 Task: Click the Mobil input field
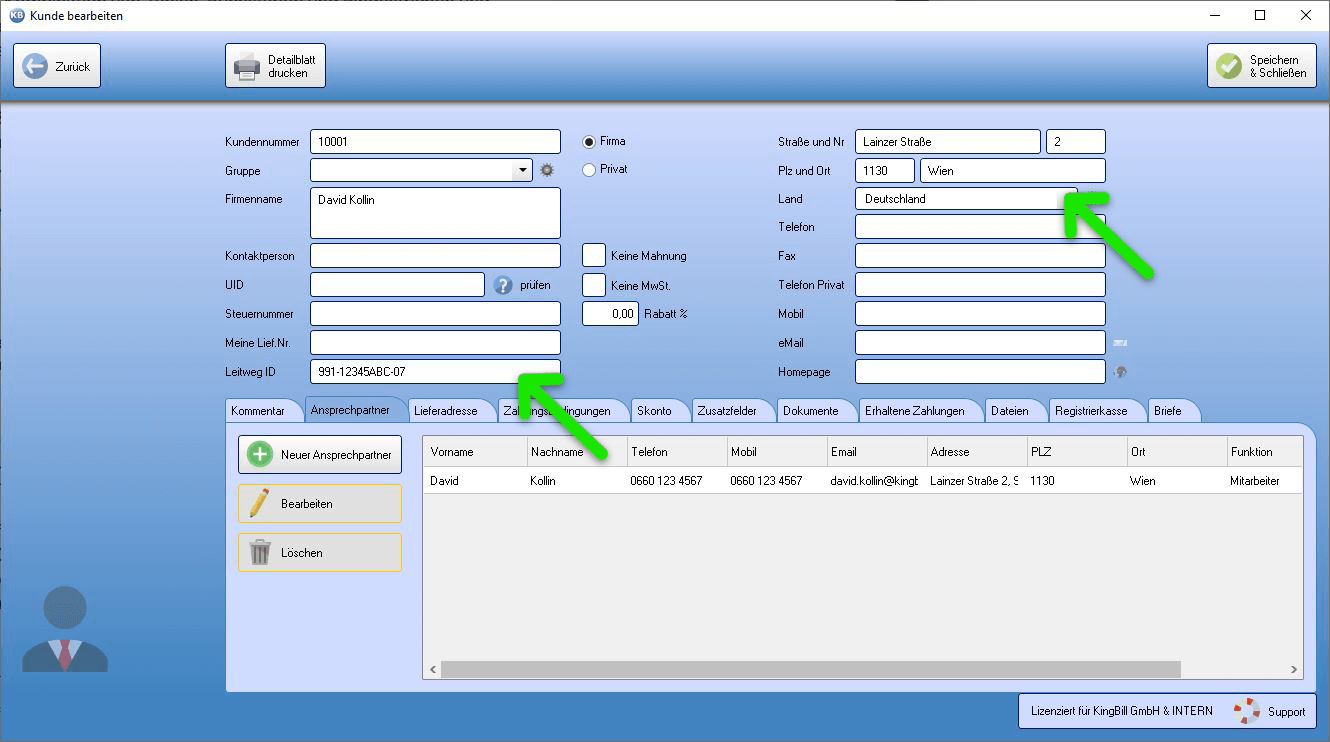pos(981,314)
